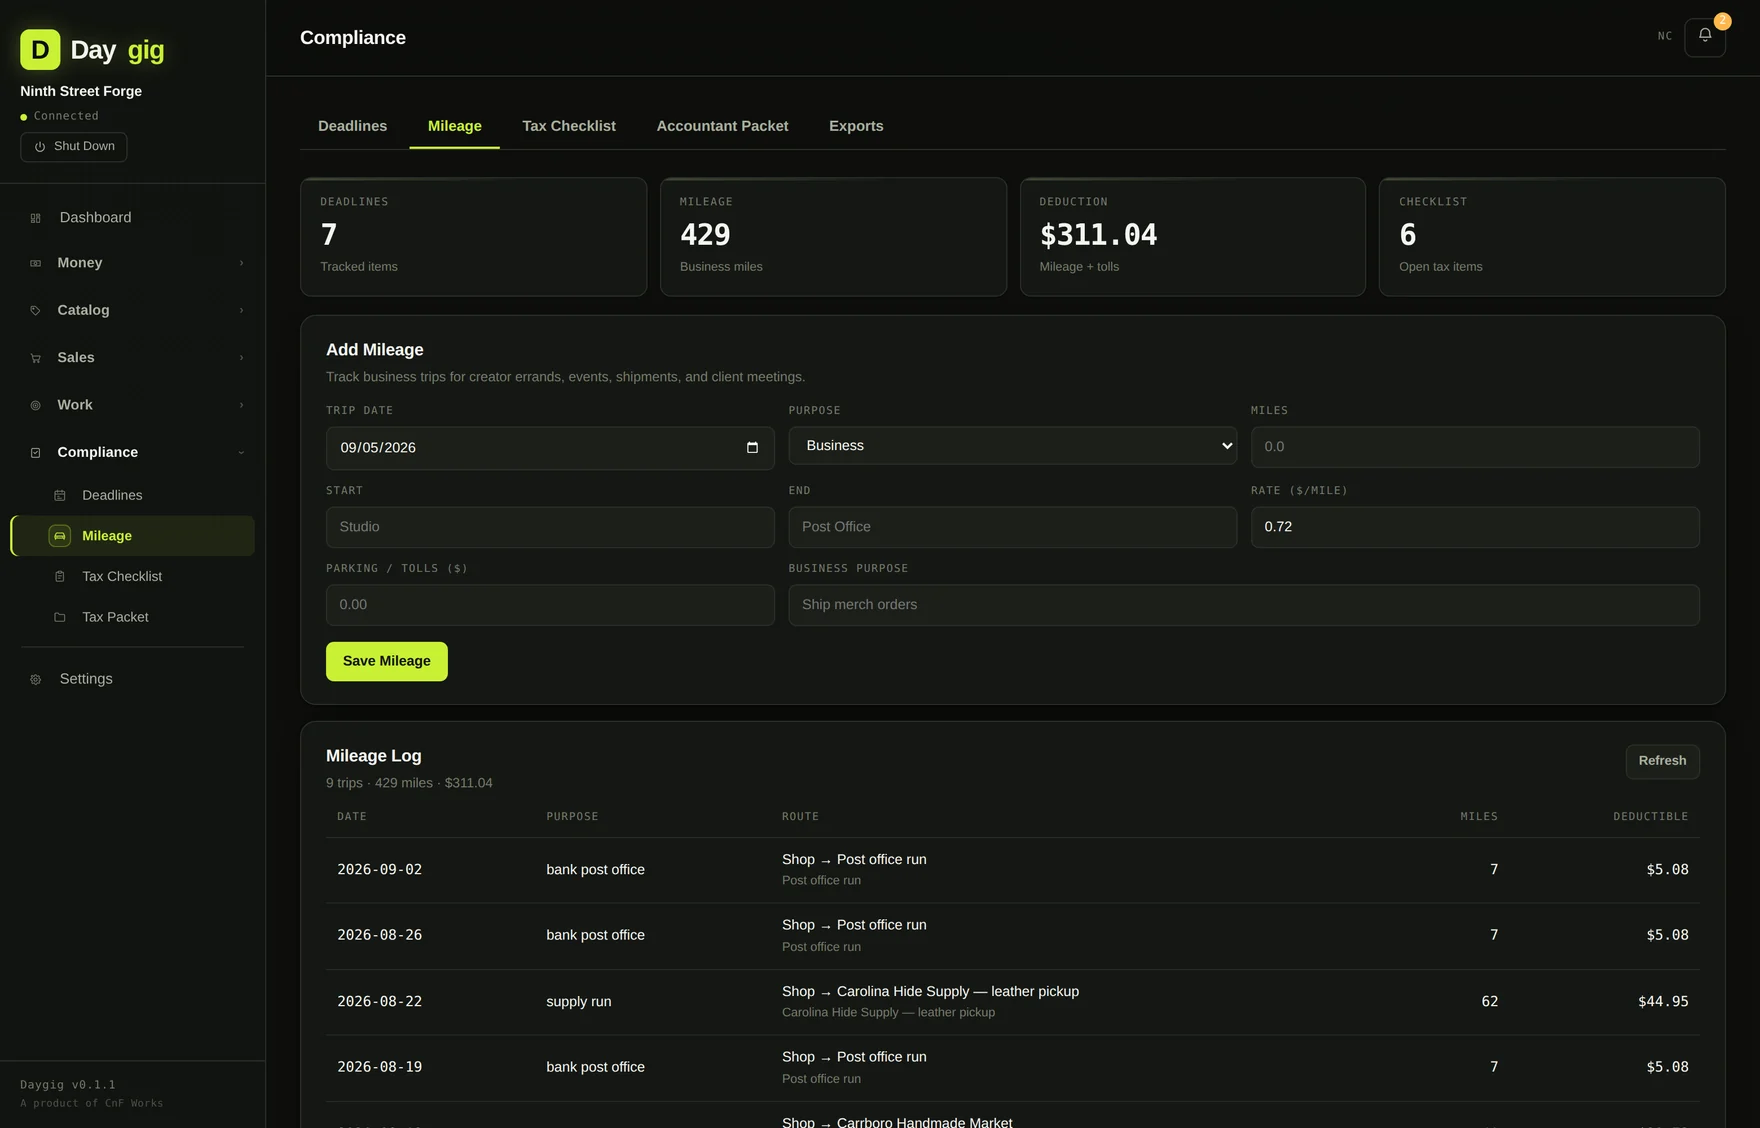Collapse the Compliance menu chevron
This screenshot has height=1128, width=1760.
tap(241, 453)
